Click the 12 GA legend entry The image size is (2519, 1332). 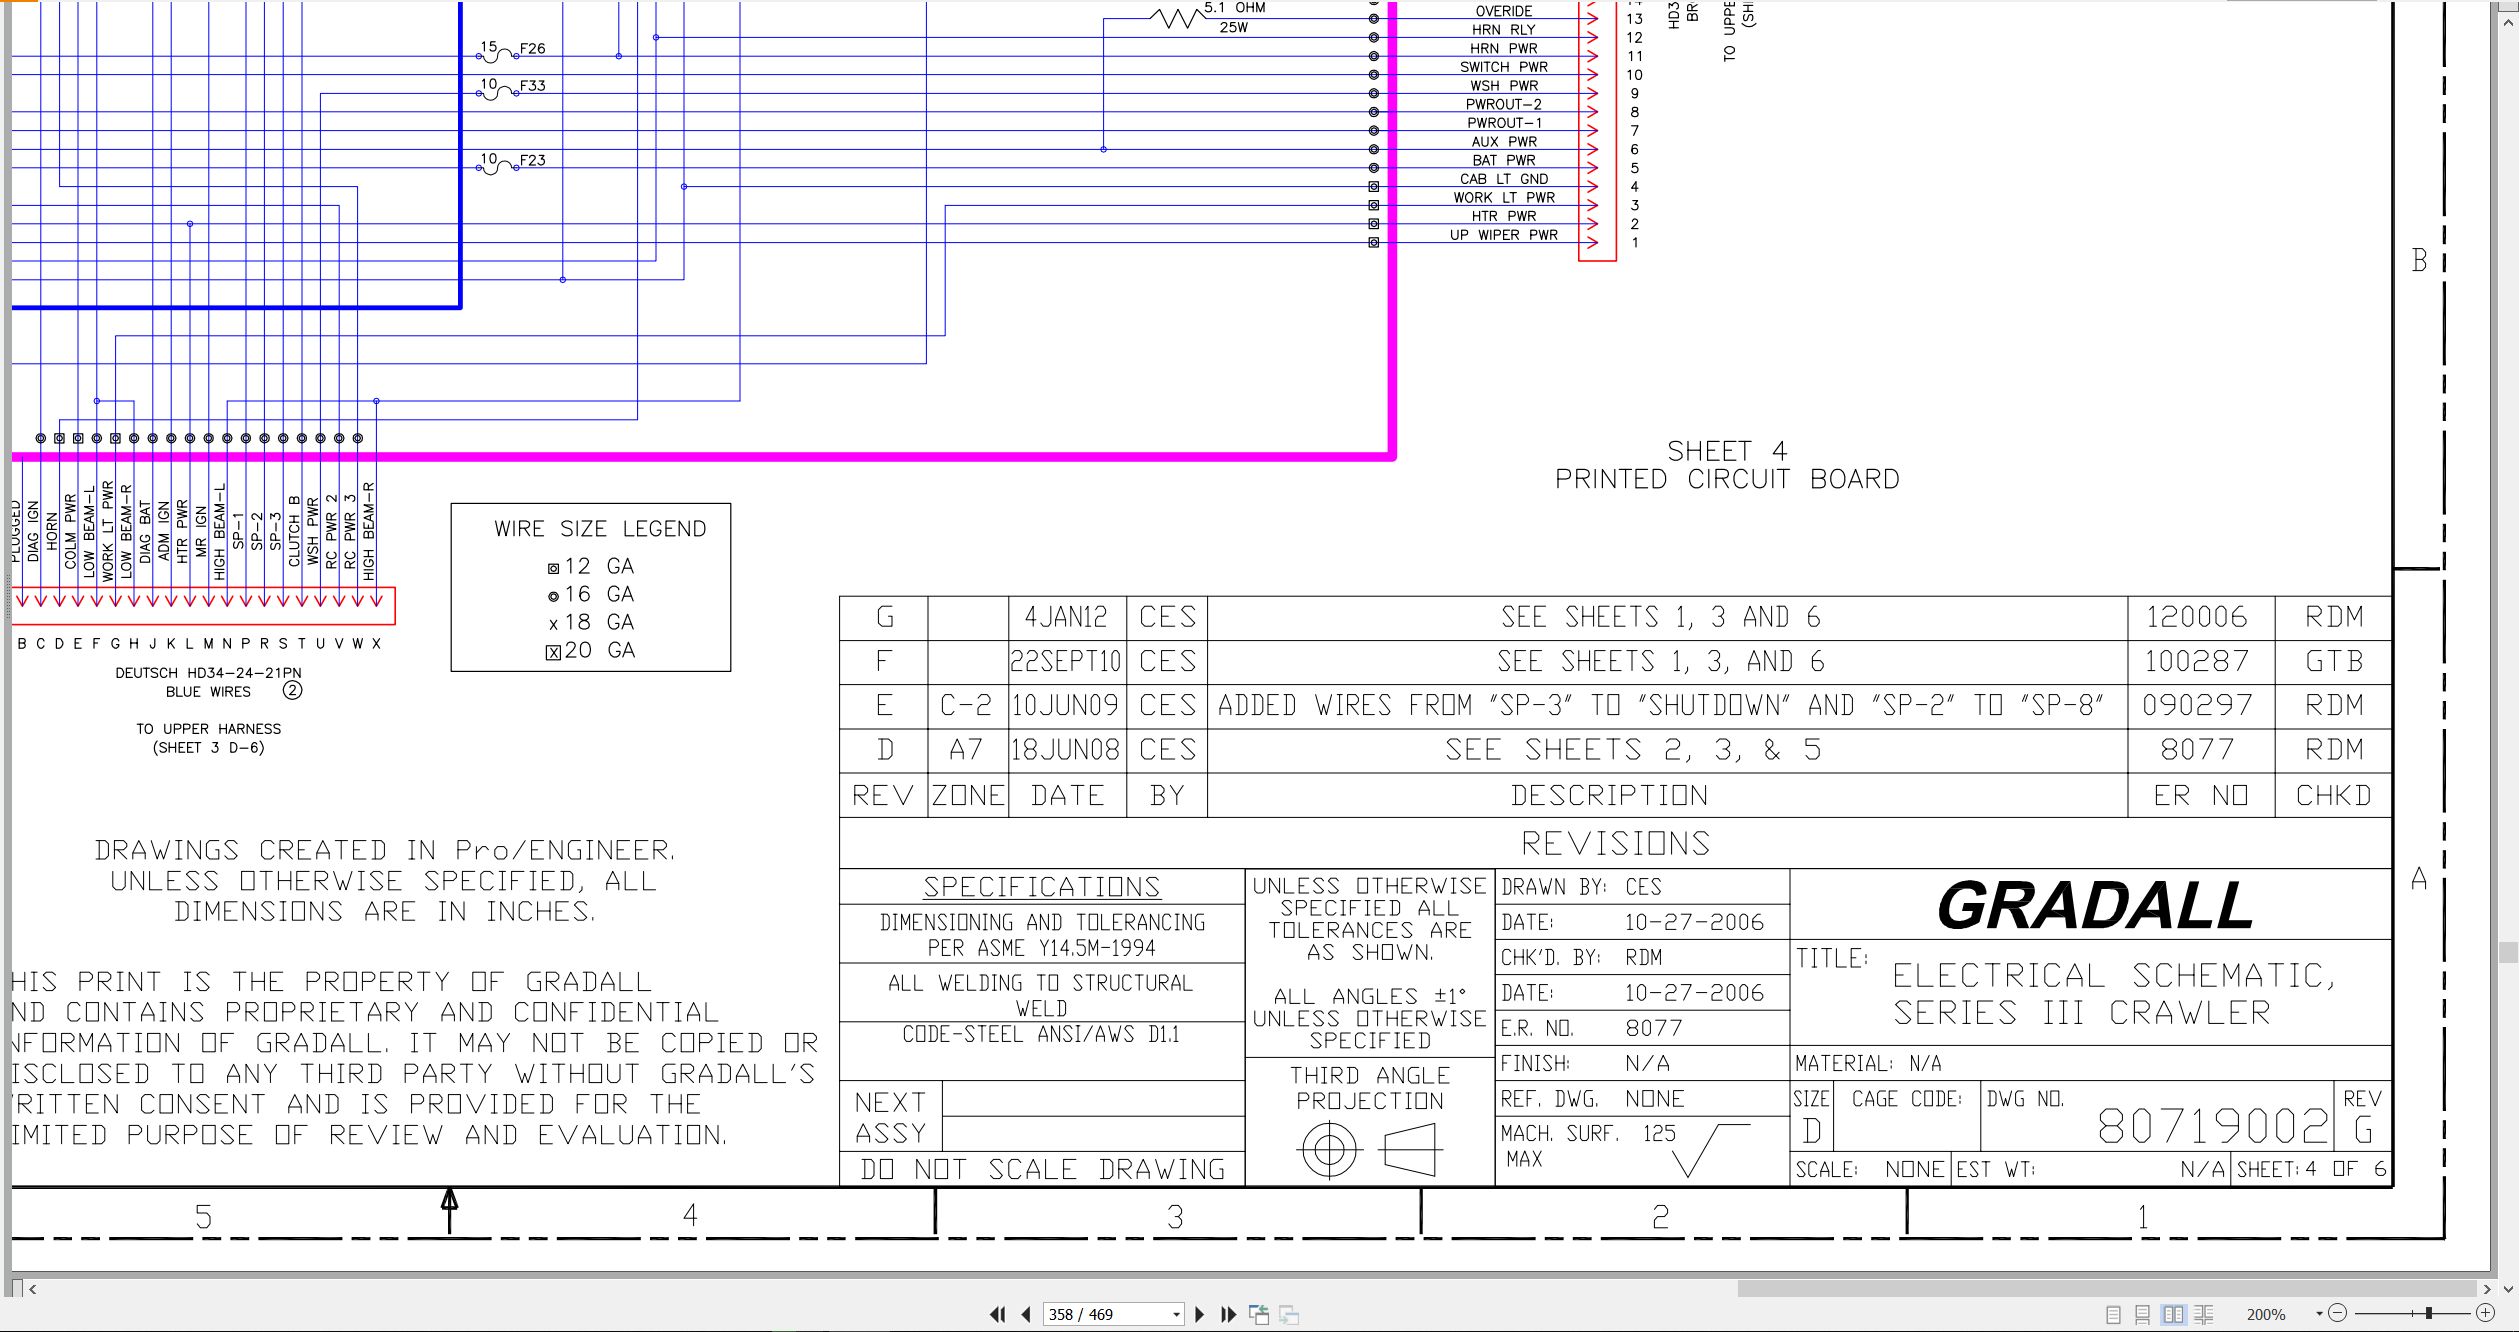coord(590,566)
